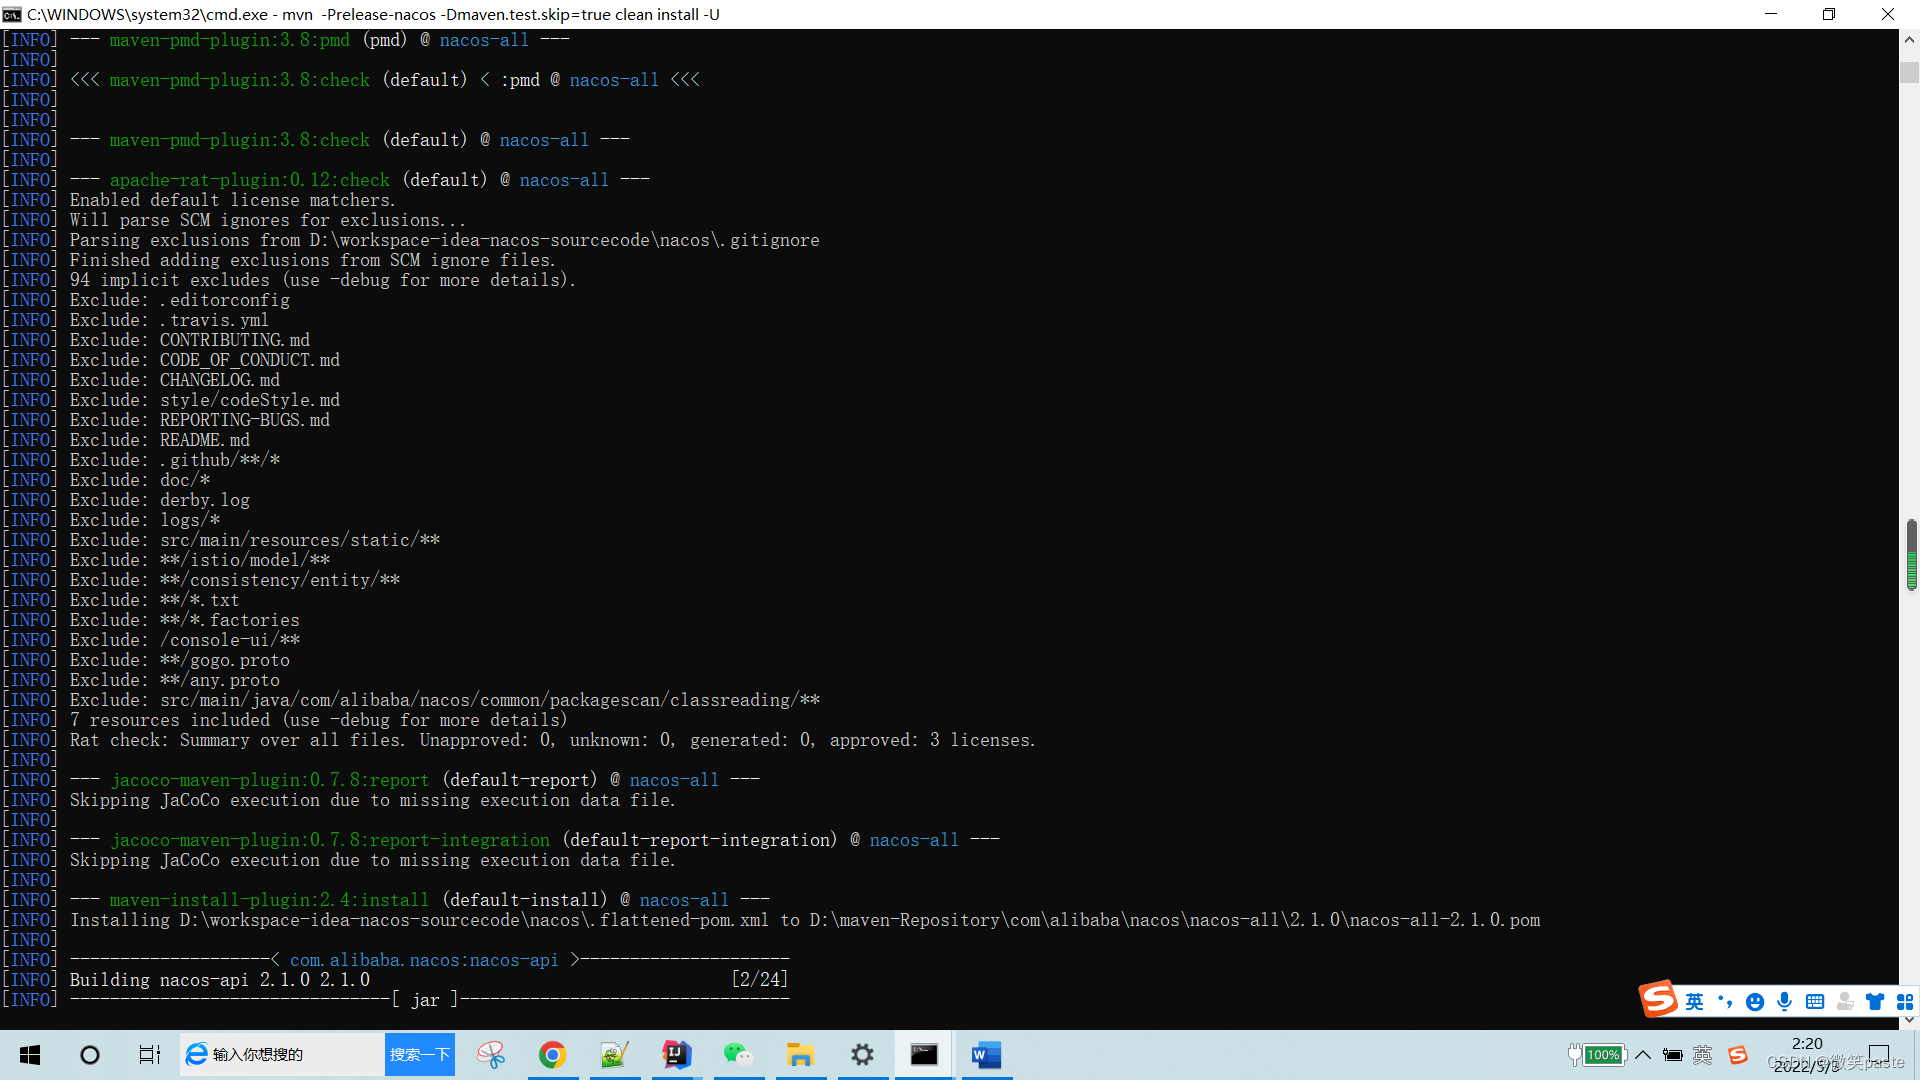Click the 100% battery indicator in tray
Image resolution: width=1920 pixels, height=1080 pixels.
coord(1604,1055)
